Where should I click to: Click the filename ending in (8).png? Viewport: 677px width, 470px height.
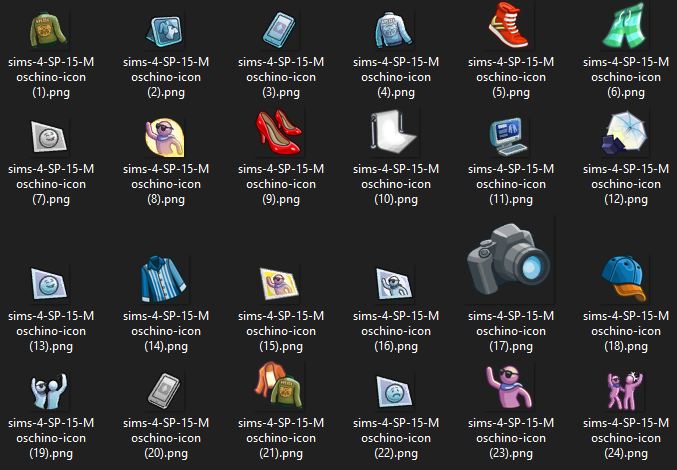click(x=166, y=184)
